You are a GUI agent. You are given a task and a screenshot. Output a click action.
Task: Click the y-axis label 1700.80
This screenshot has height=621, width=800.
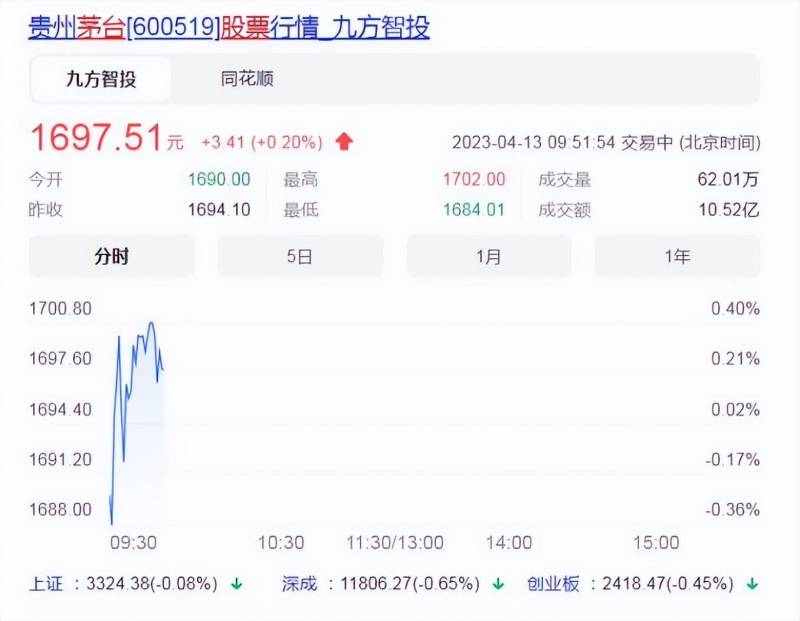click(60, 309)
